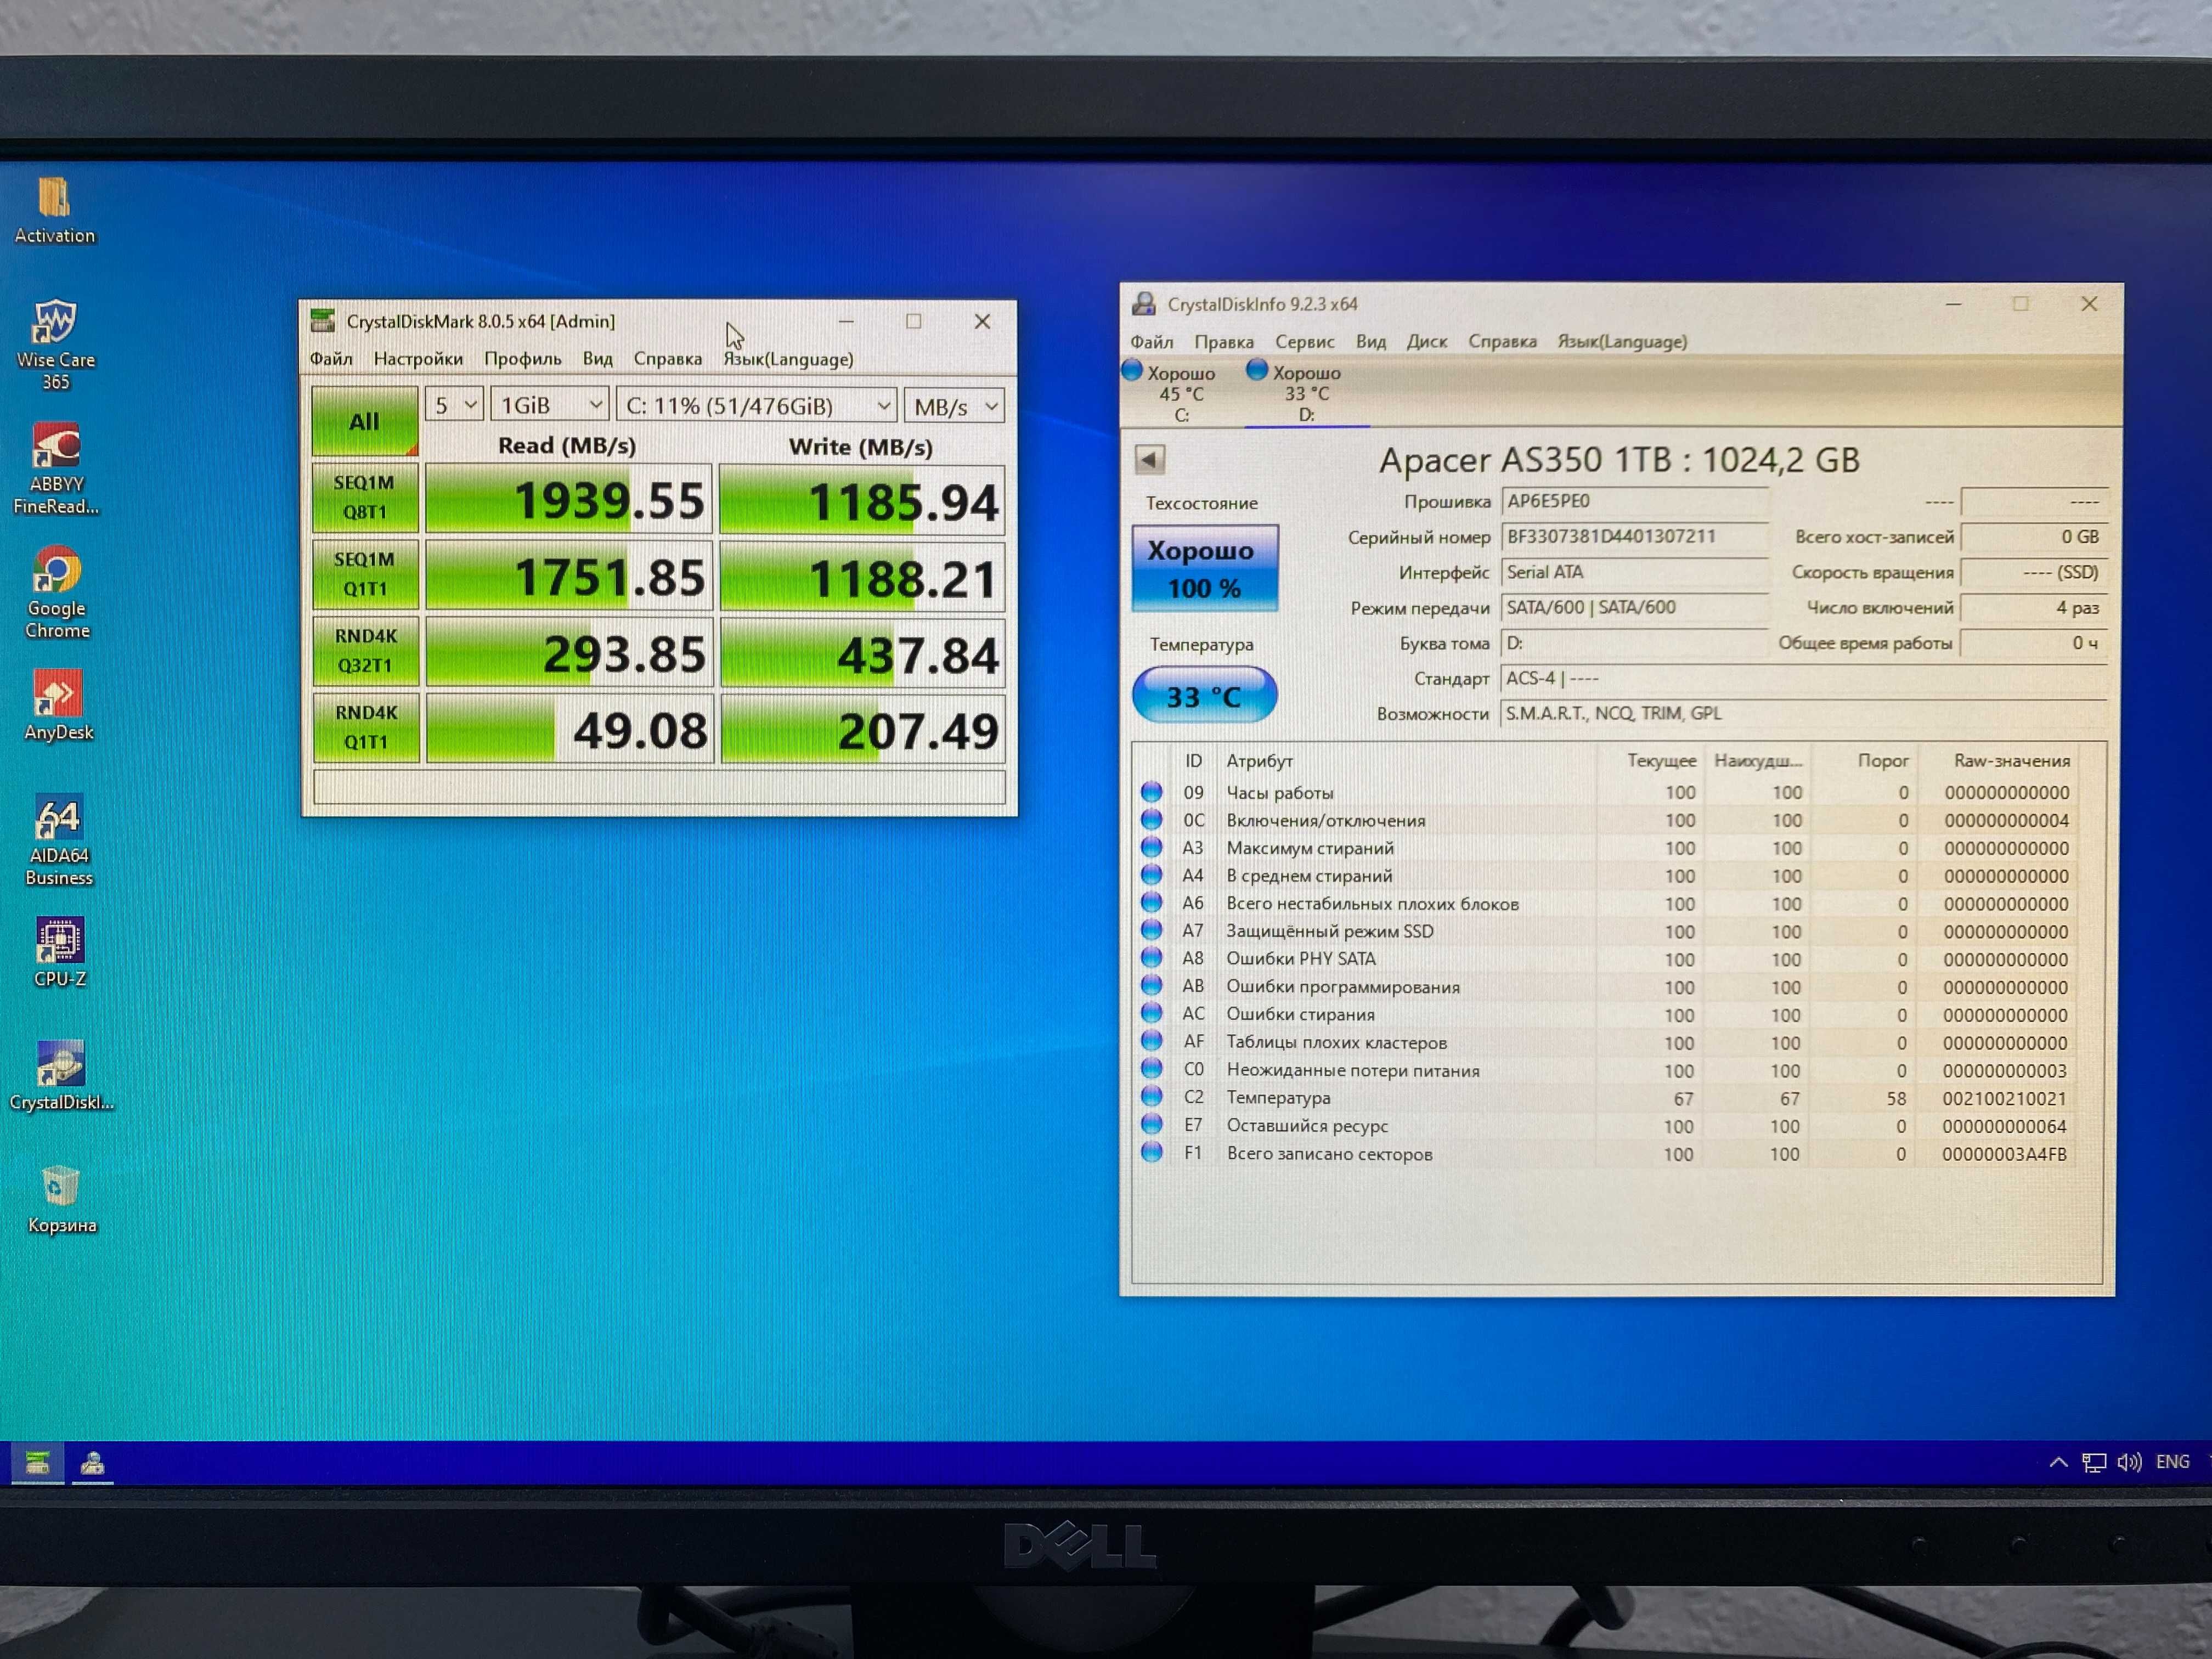Open the Вид menu in CrystalDiskMark
The width and height of the screenshot is (2212, 1659).
point(598,358)
